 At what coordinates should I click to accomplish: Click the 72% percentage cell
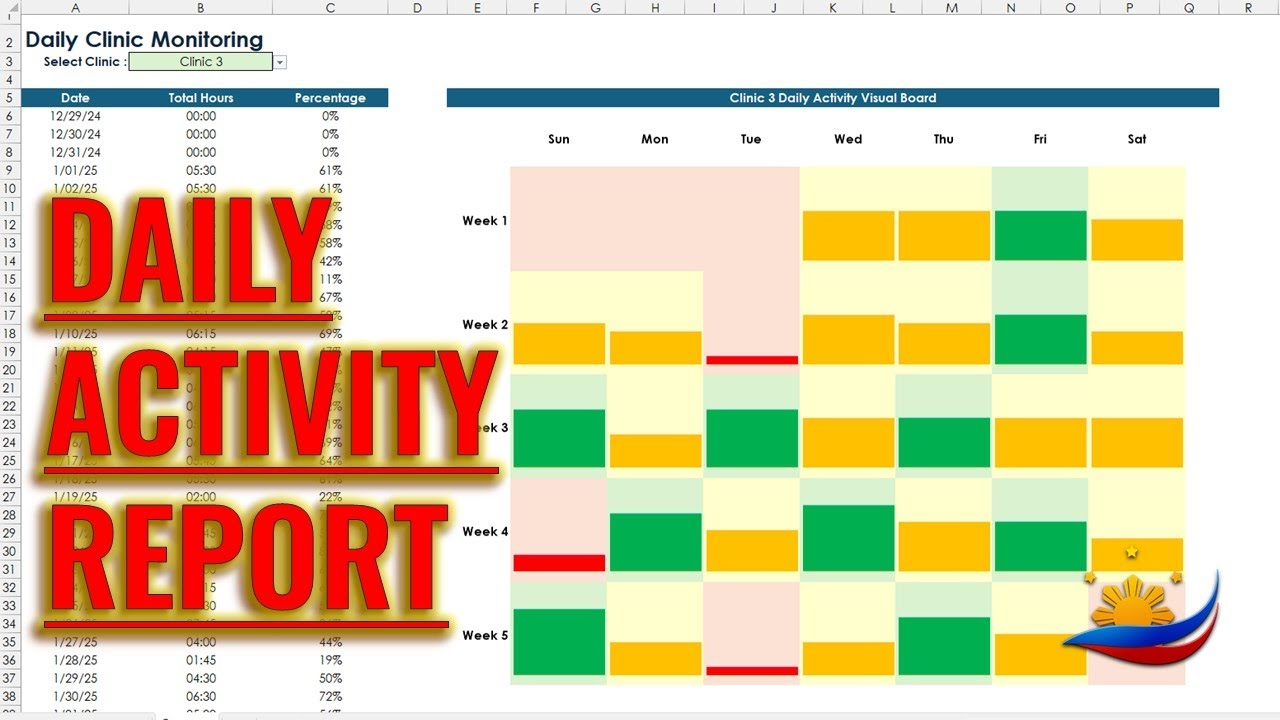[330, 696]
